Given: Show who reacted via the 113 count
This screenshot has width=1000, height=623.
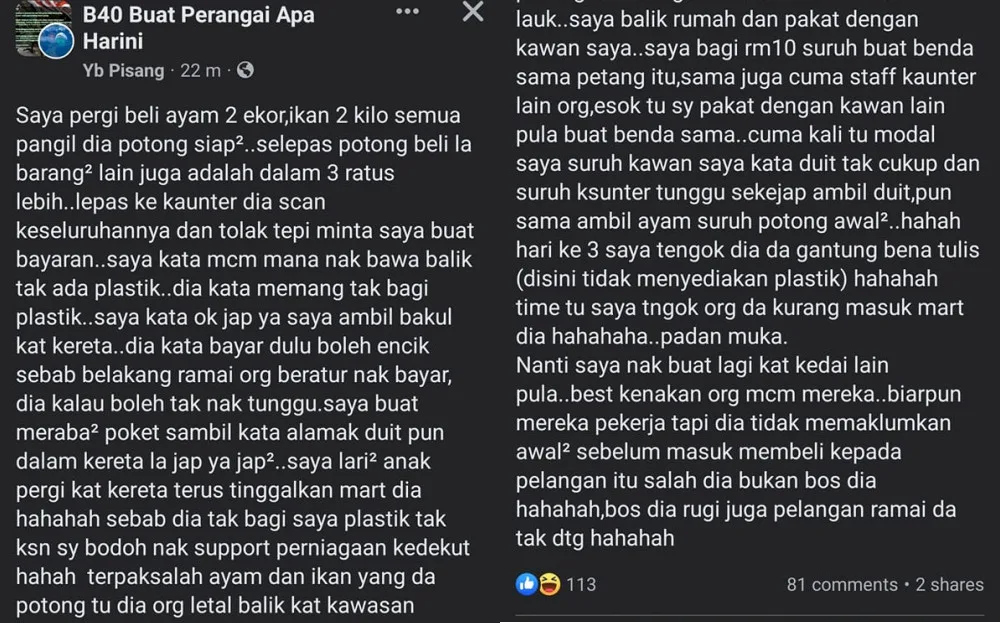Looking at the screenshot, I should [x=581, y=584].
